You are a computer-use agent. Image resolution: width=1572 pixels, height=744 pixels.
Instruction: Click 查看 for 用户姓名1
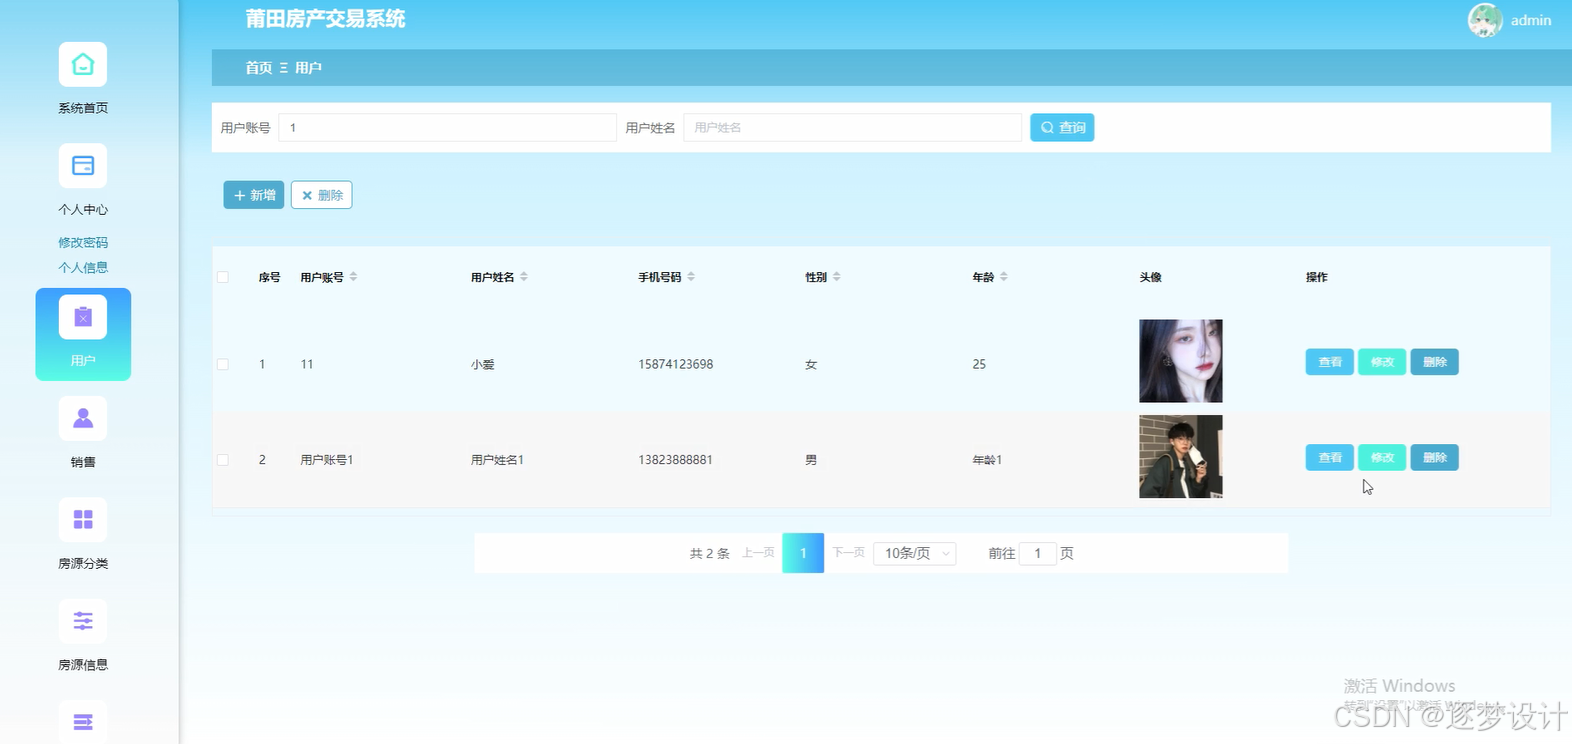(1330, 457)
